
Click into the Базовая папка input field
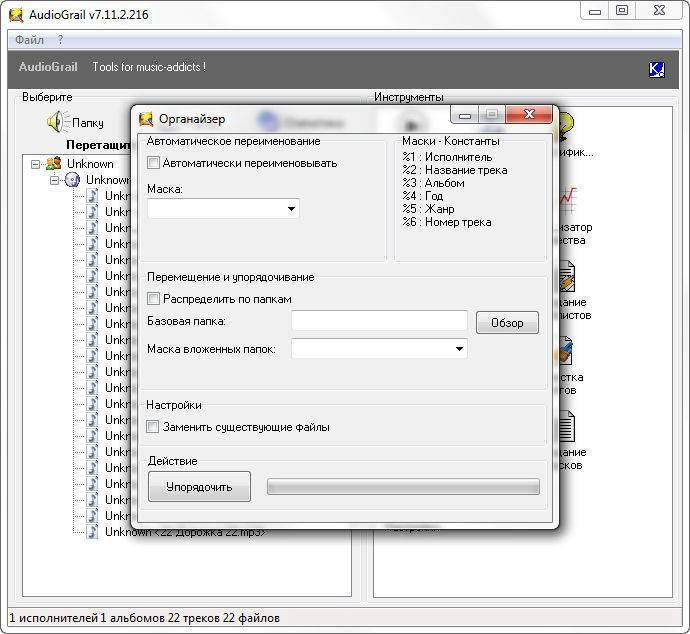pos(379,321)
